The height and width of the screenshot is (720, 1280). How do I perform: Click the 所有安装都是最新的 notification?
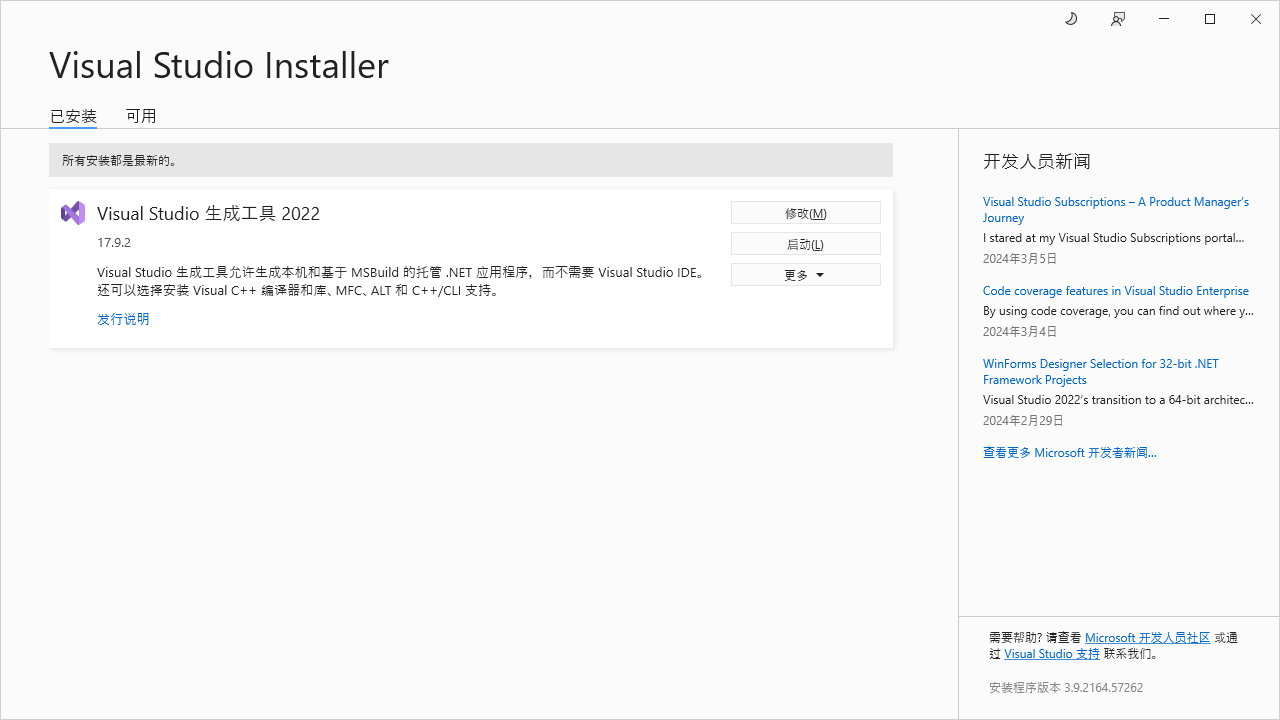471,160
